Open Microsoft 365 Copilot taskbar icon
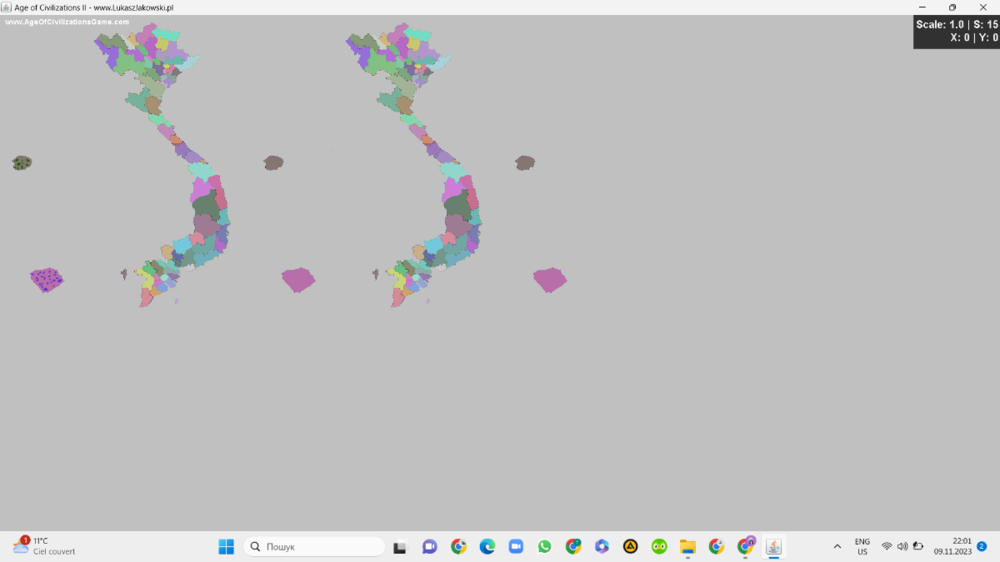The height and width of the screenshot is (562, 1000). [601, 547]
